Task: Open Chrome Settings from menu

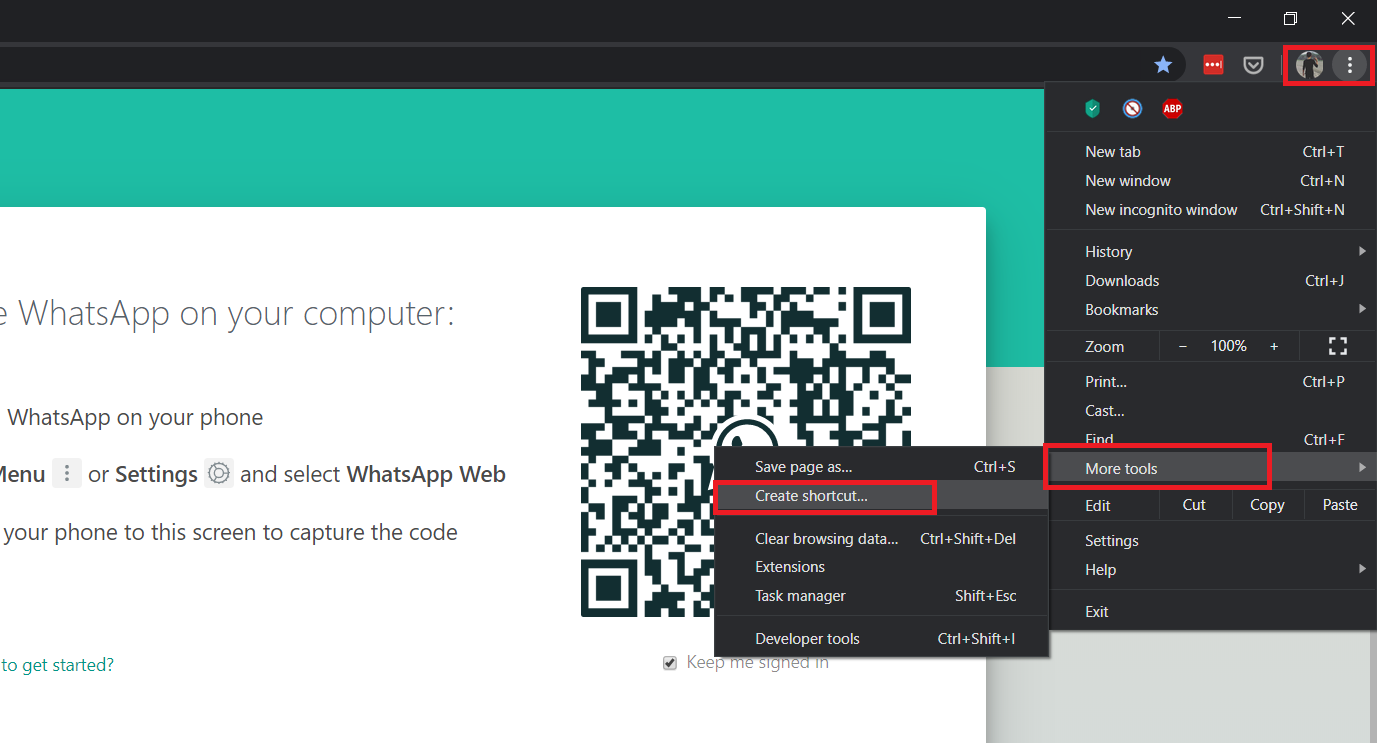Action: point(1211,540)
